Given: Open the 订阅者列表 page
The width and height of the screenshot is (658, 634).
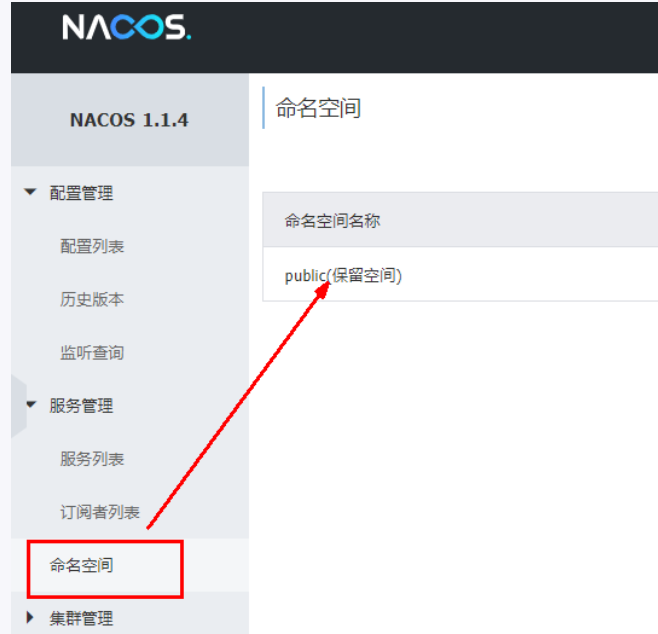Looking at the screenshot, I should [x=100, y=512].
